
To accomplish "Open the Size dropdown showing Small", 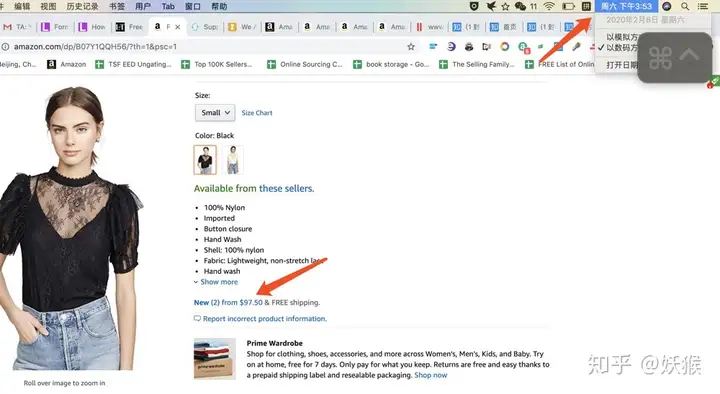I will pyautogui.click(x=215, y=113).
